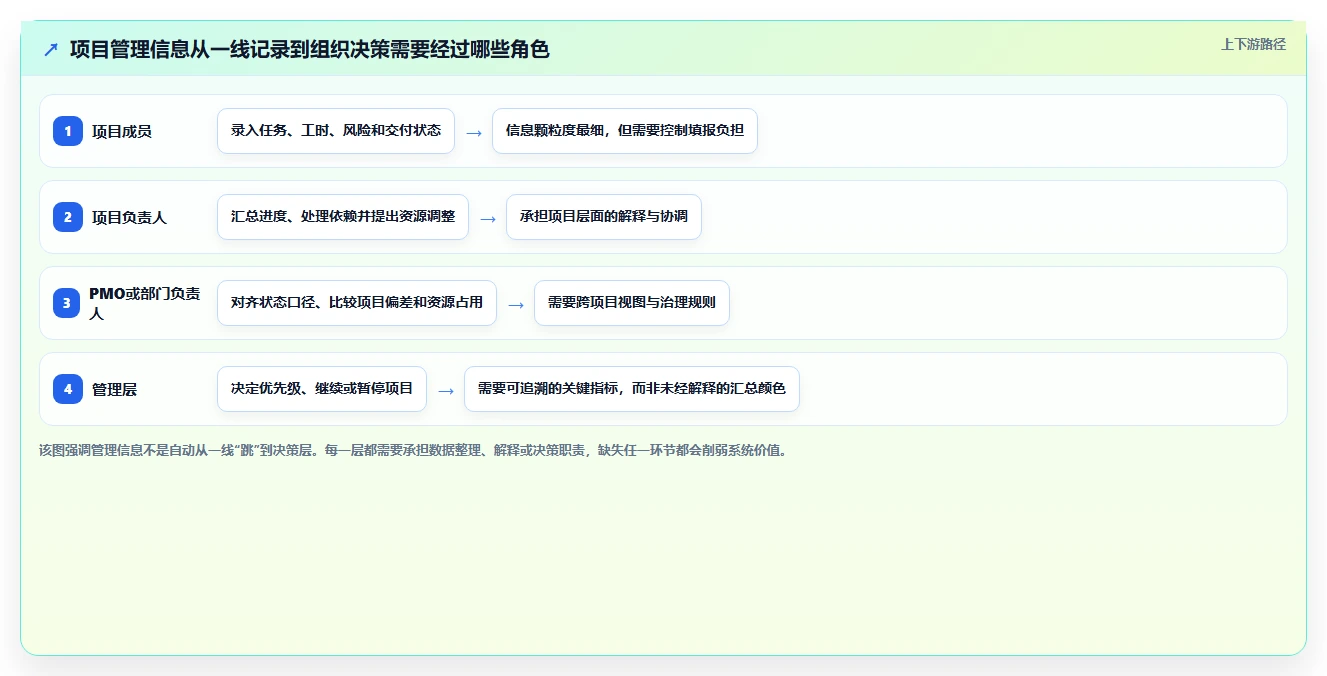Select the 管理层 role label

point(114,389)
